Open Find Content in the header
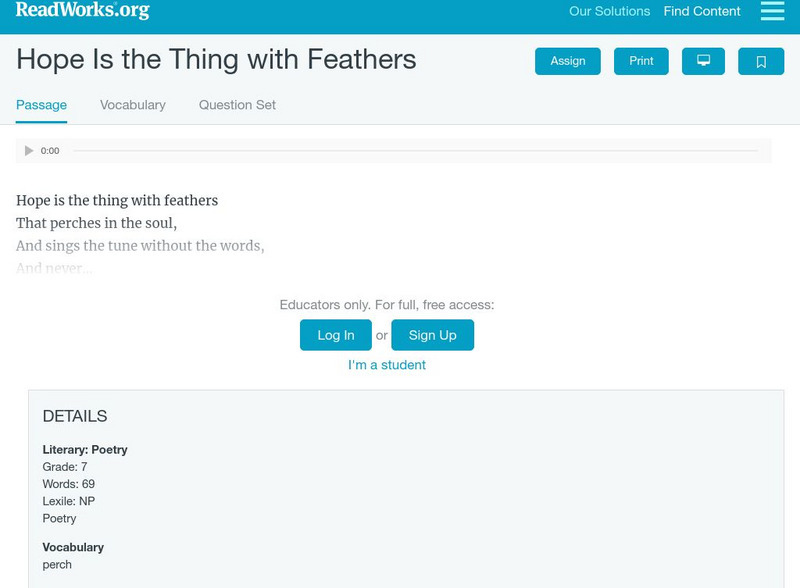The width and height of the screenshot is (800, 588). click(x=702, y=12)
